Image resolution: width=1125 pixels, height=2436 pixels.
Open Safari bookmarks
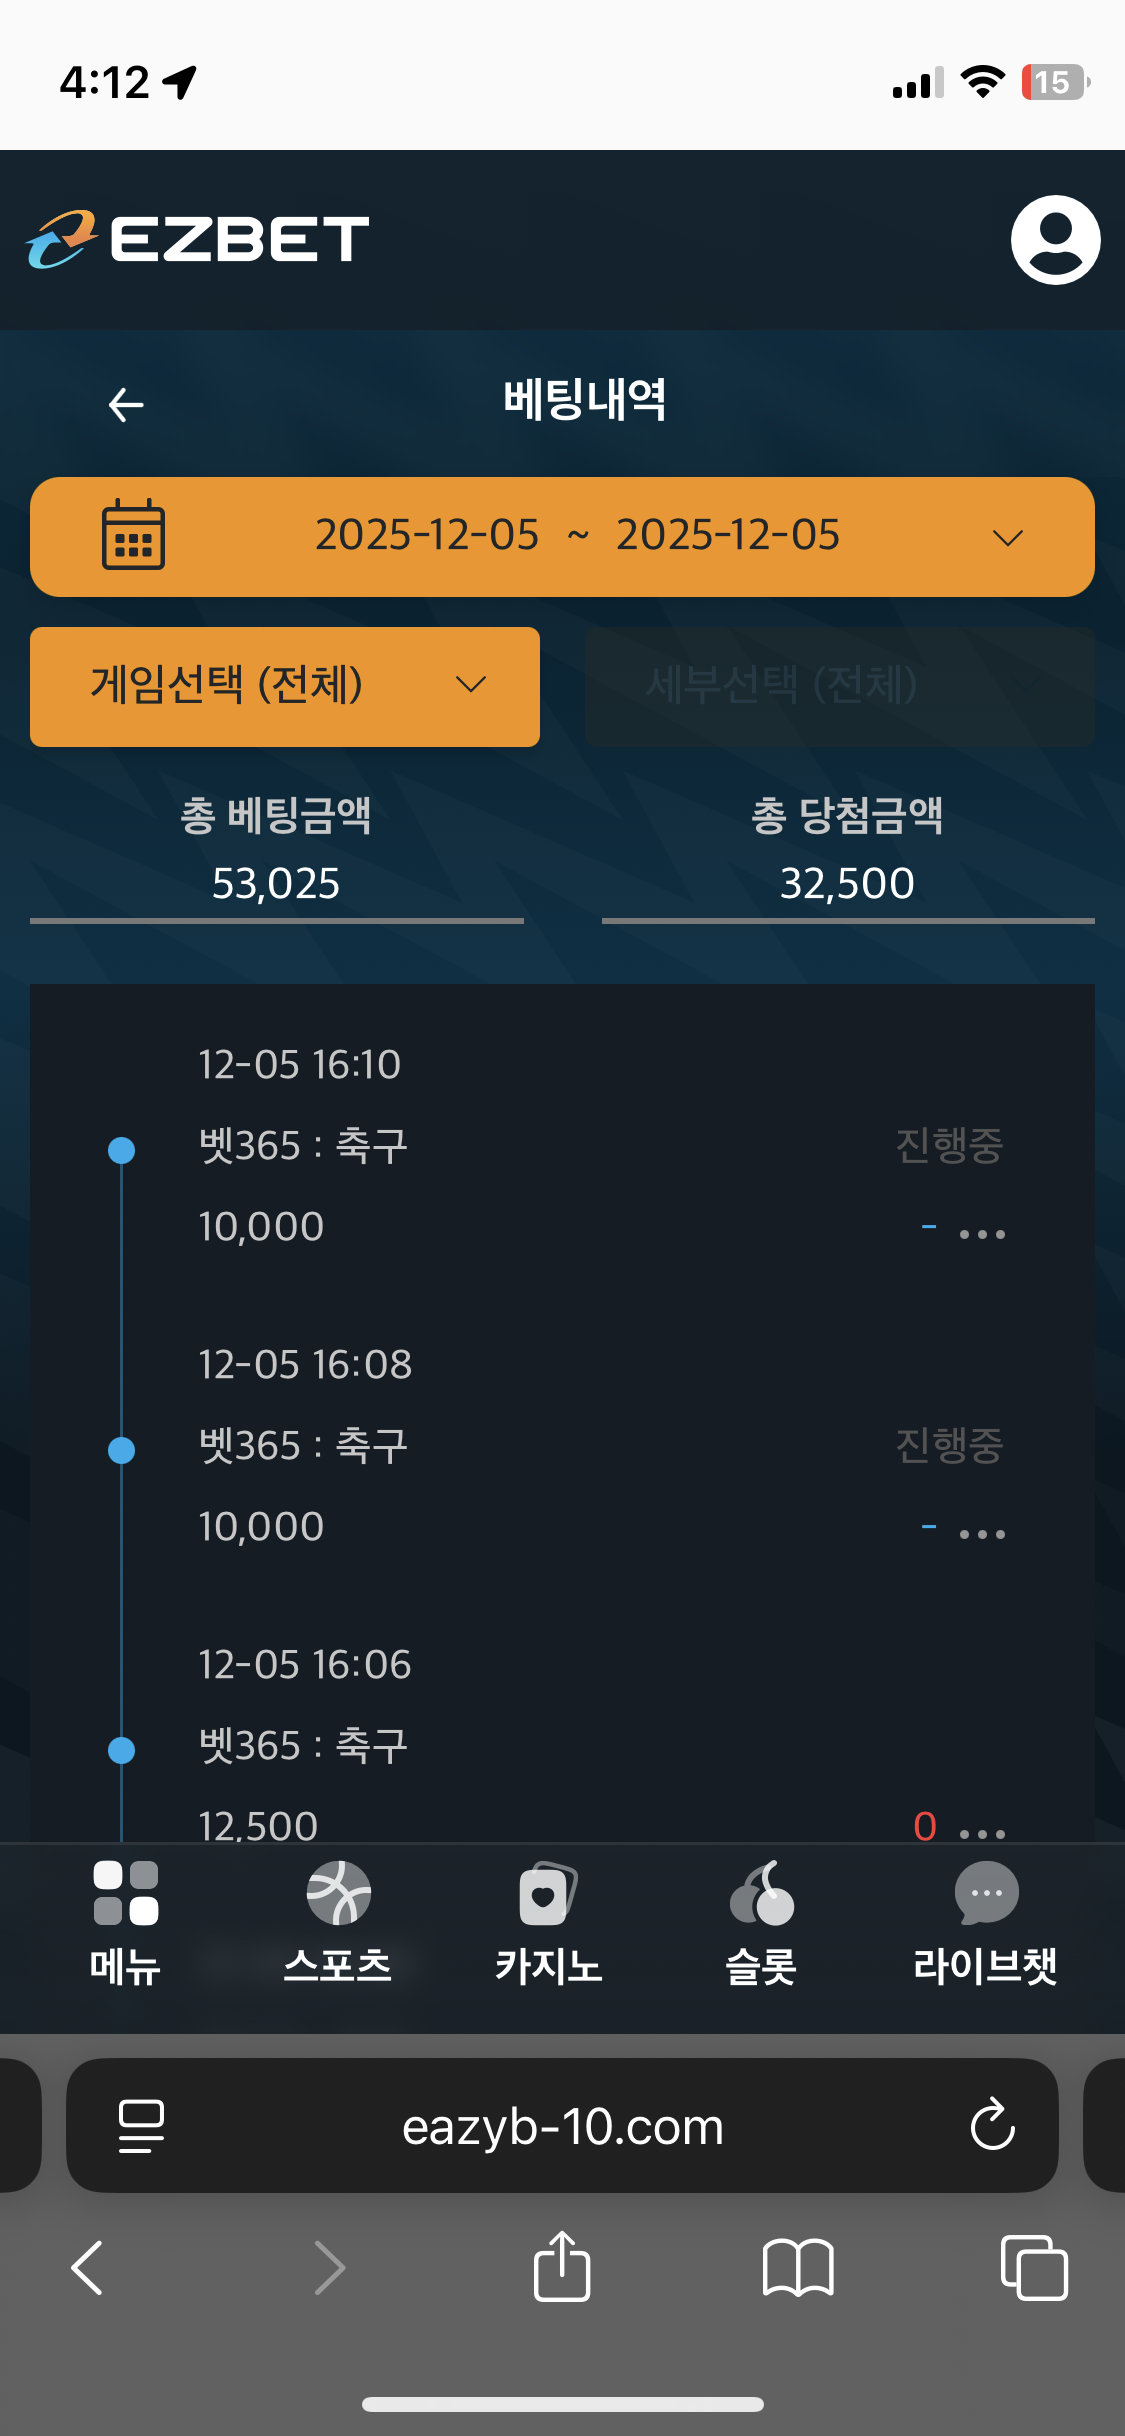[797, 2267]
